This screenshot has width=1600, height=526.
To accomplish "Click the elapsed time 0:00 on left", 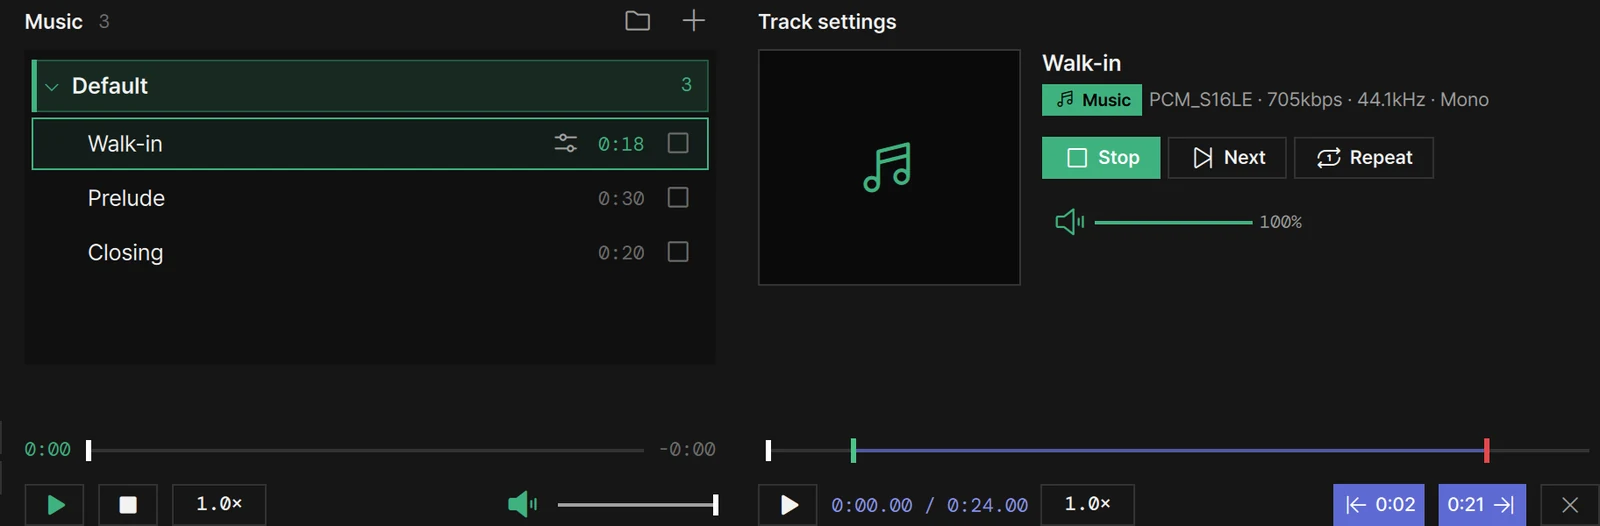I will click(x=47, y=450).
